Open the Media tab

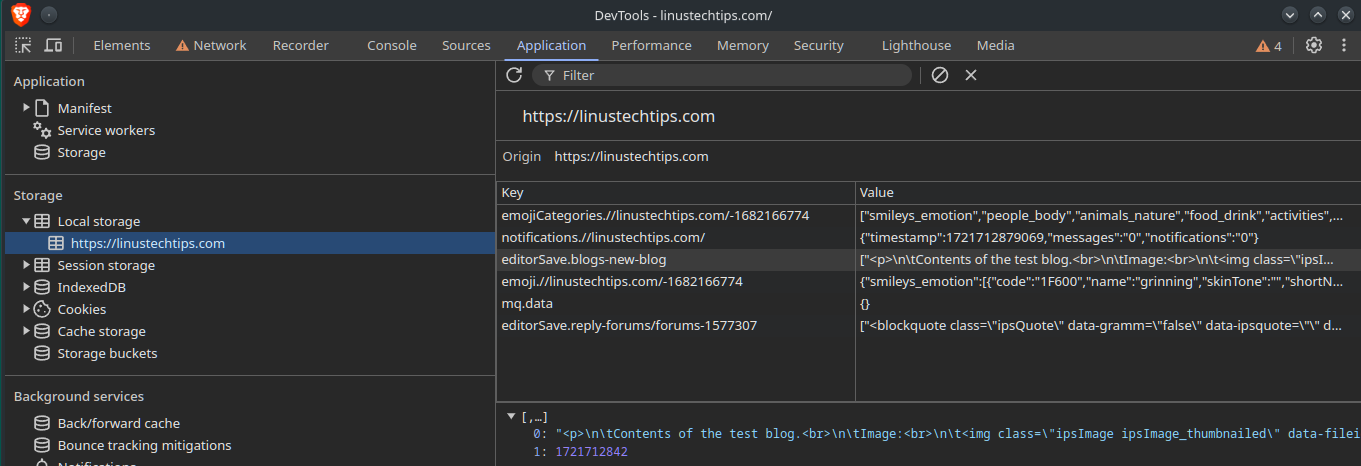tap(996, 45)
